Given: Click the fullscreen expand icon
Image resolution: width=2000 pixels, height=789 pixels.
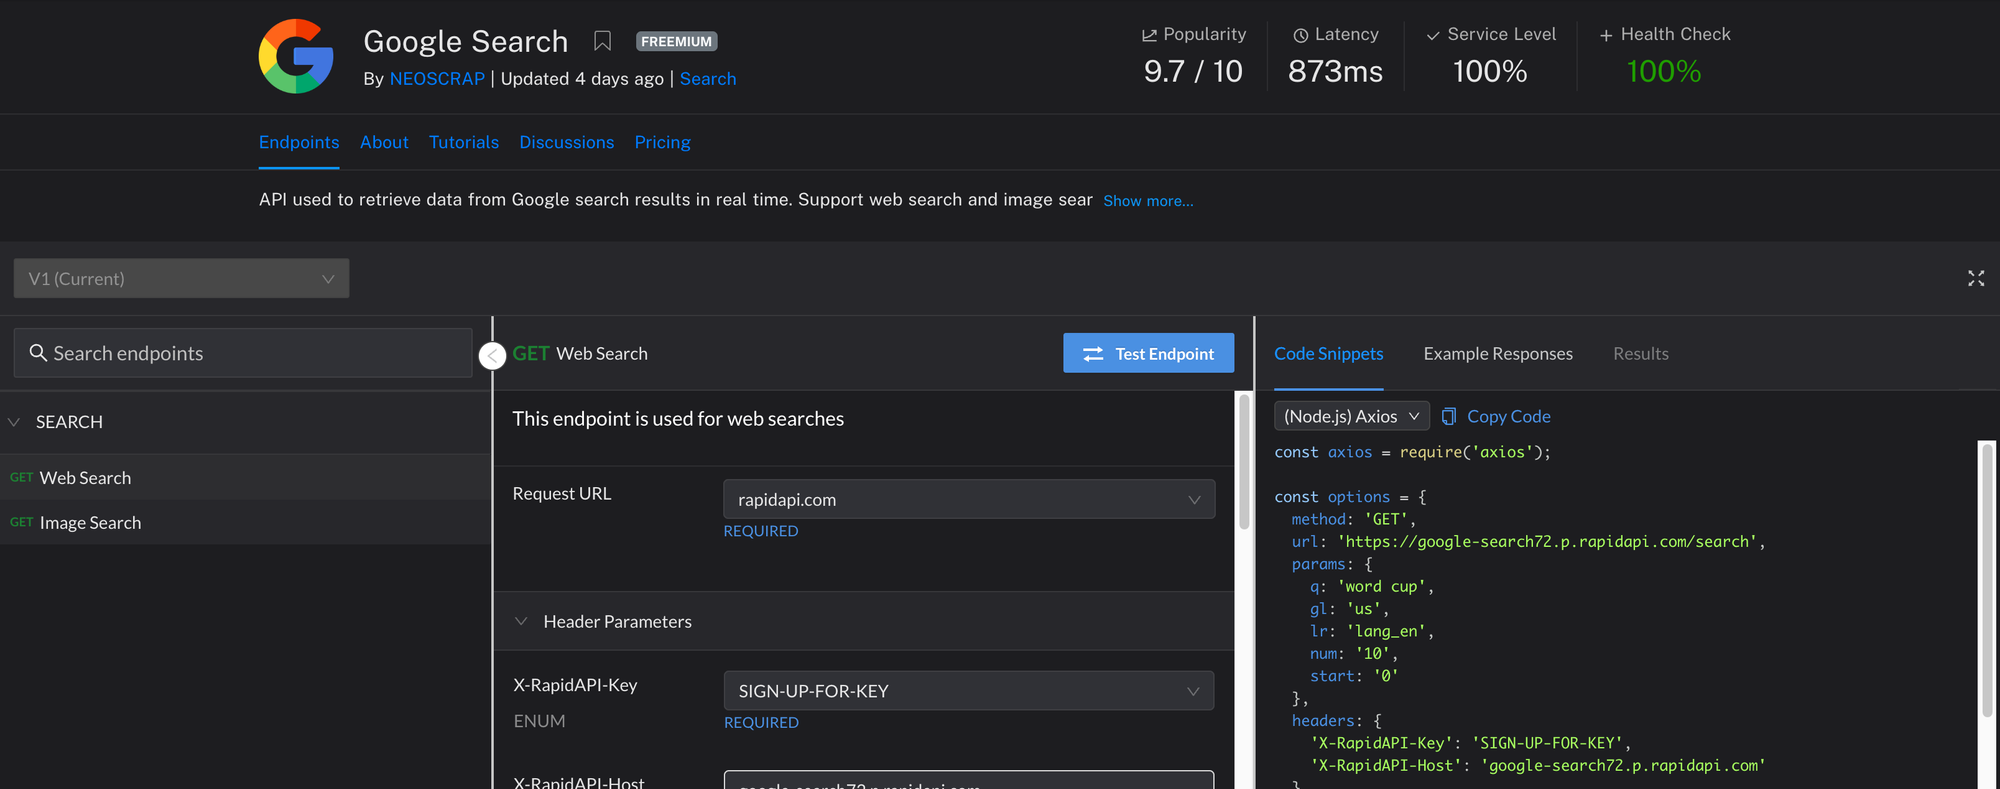Looking at the screenshot, I should click(1976, 278).
